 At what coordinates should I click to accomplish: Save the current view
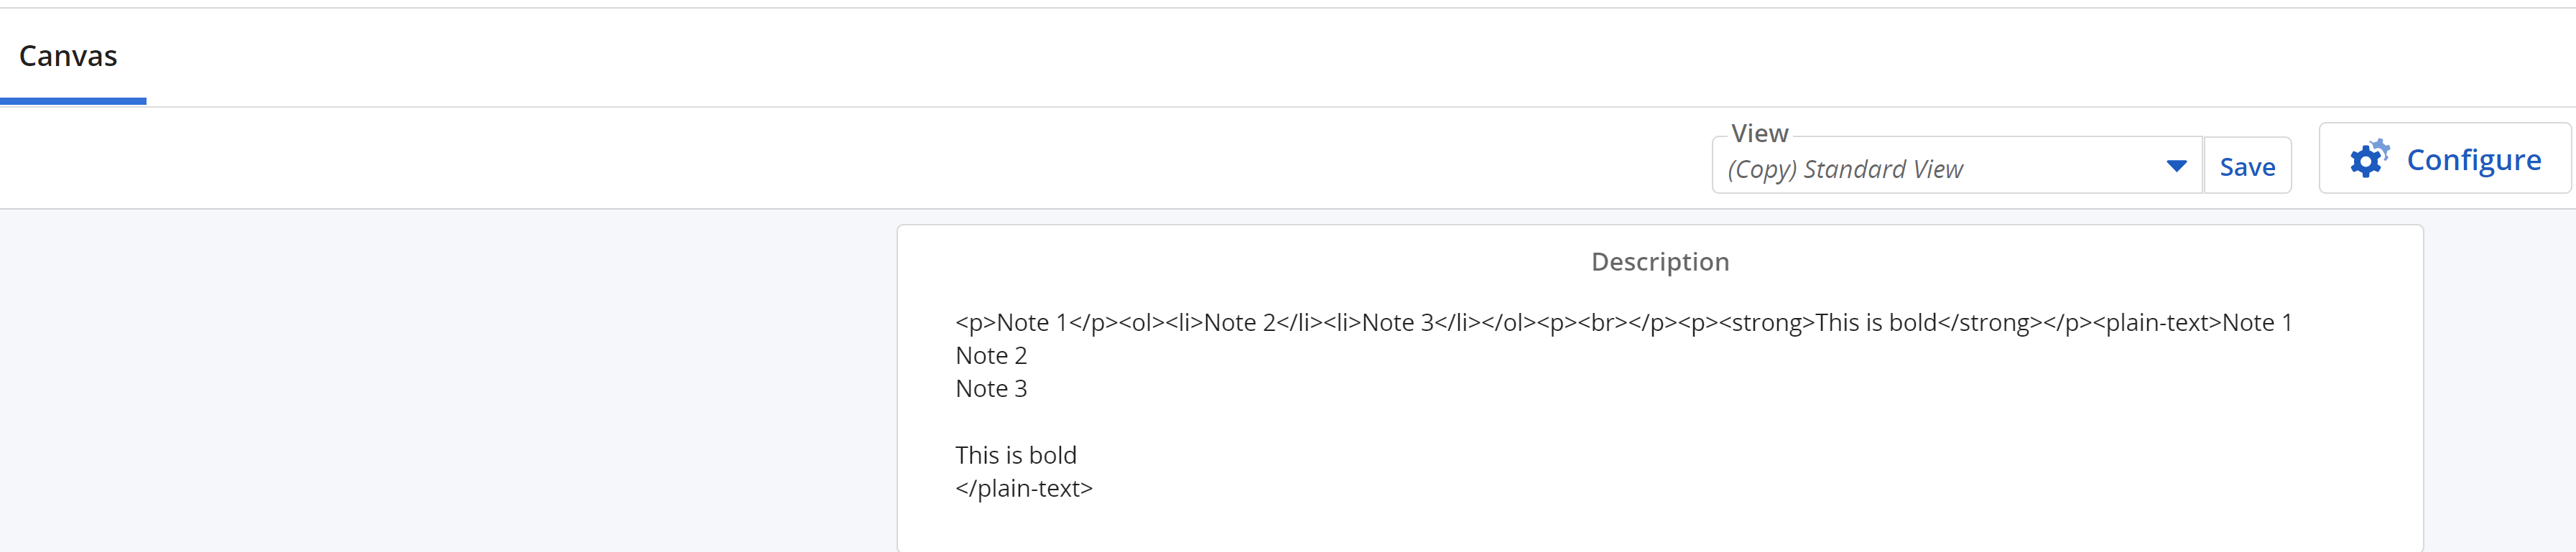pos(2247,167)
